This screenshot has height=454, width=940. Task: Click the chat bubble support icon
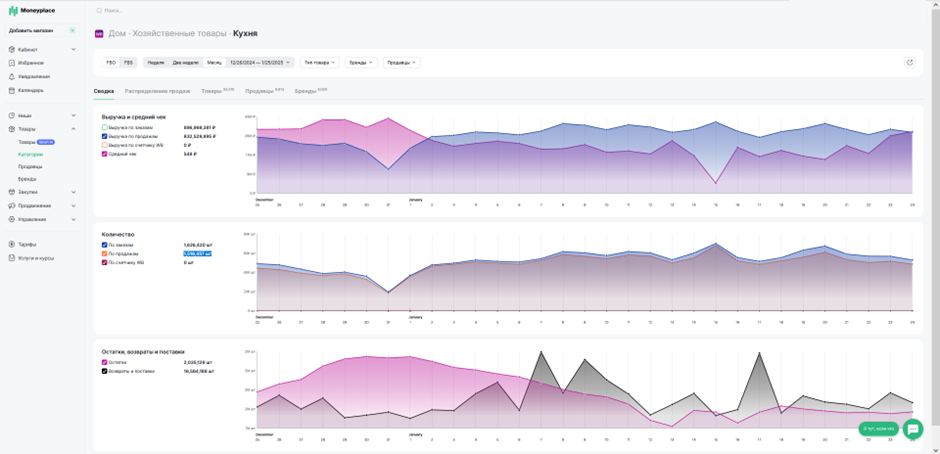[x=913, y=429]
